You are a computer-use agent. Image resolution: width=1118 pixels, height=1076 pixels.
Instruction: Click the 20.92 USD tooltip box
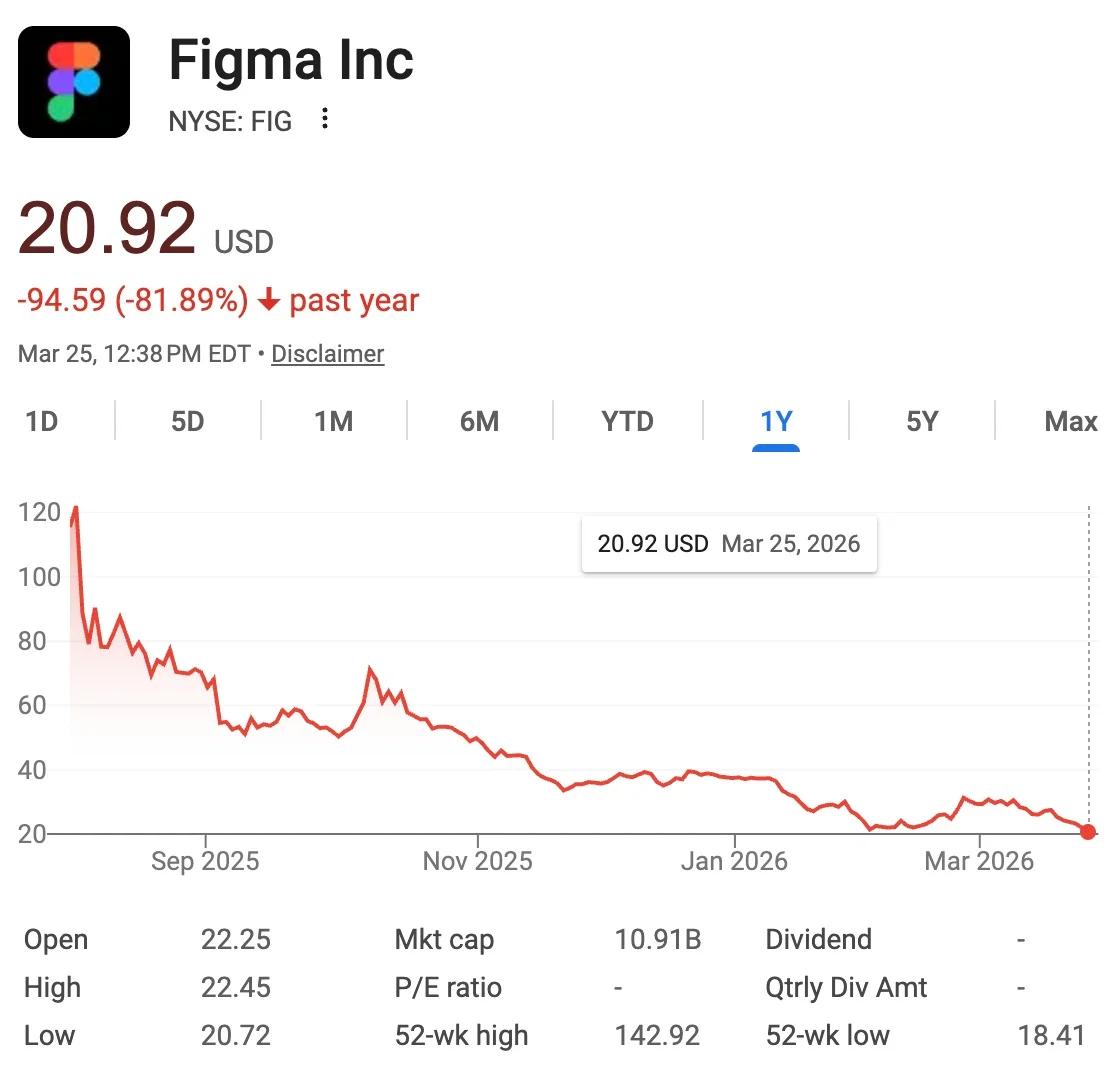click(x=729, y=544)
